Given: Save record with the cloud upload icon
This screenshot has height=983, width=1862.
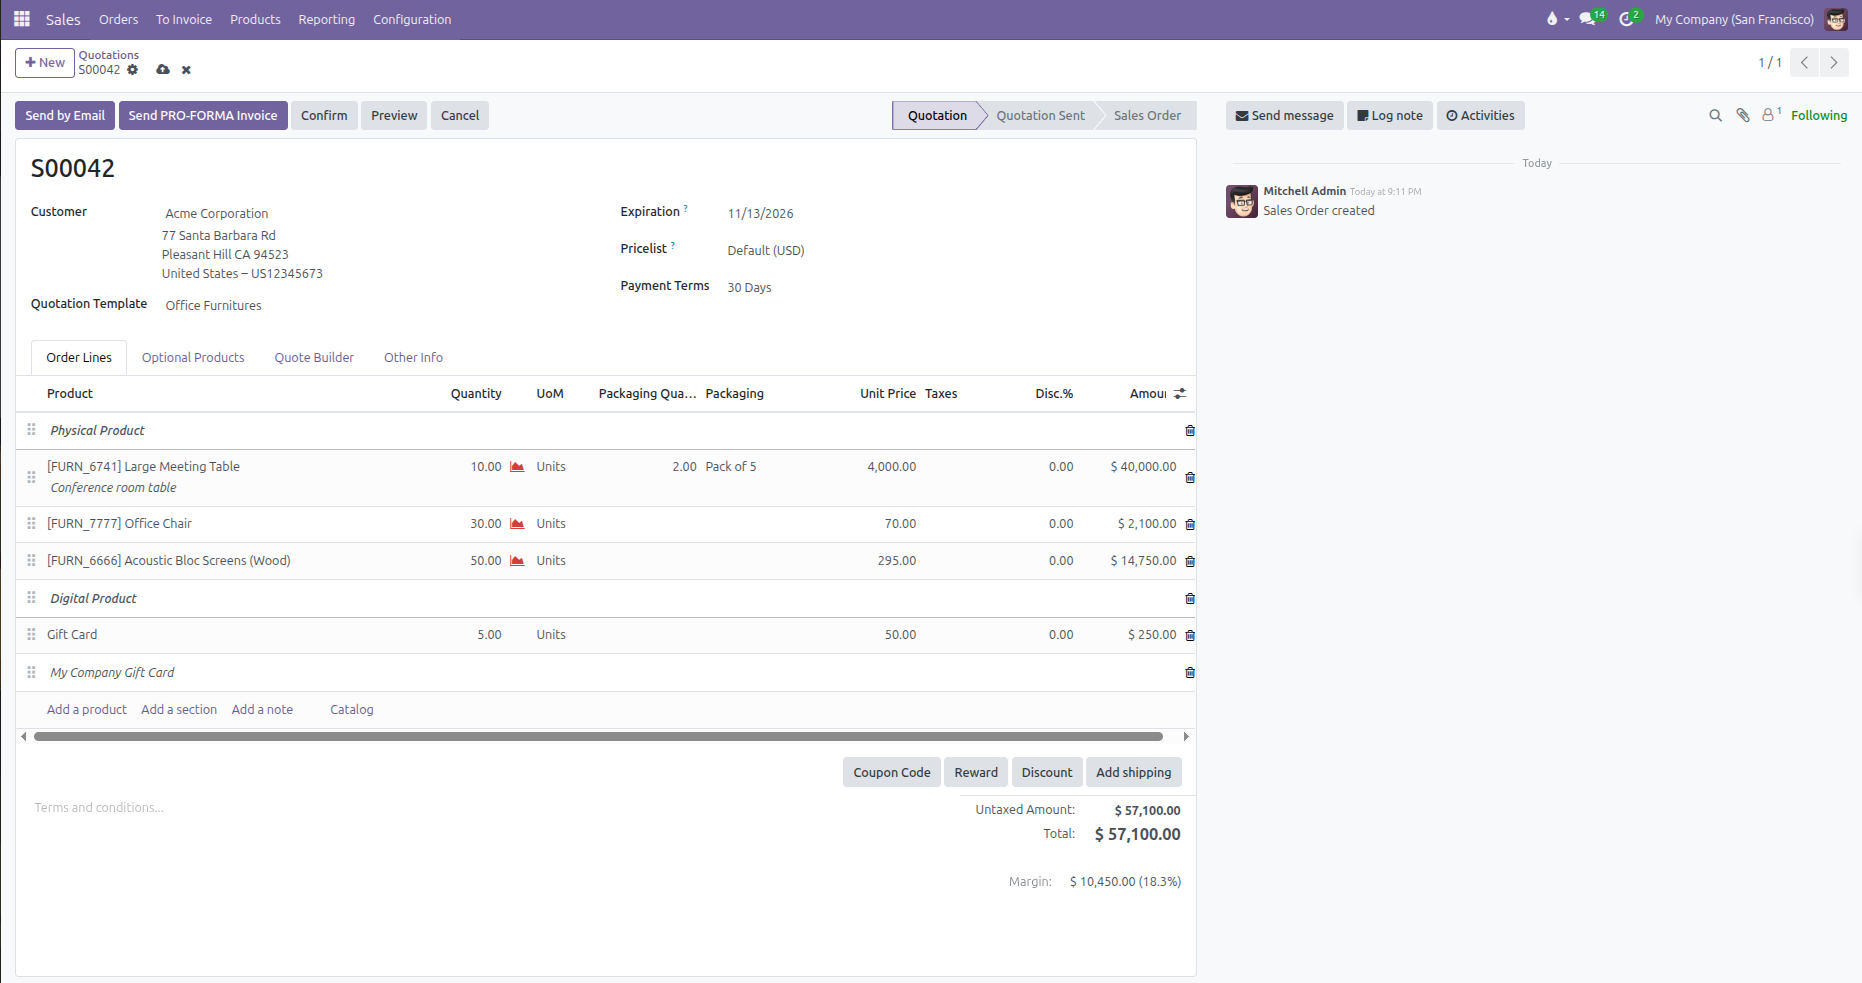Looking at the screenshot, I should (x=163, y=70).
